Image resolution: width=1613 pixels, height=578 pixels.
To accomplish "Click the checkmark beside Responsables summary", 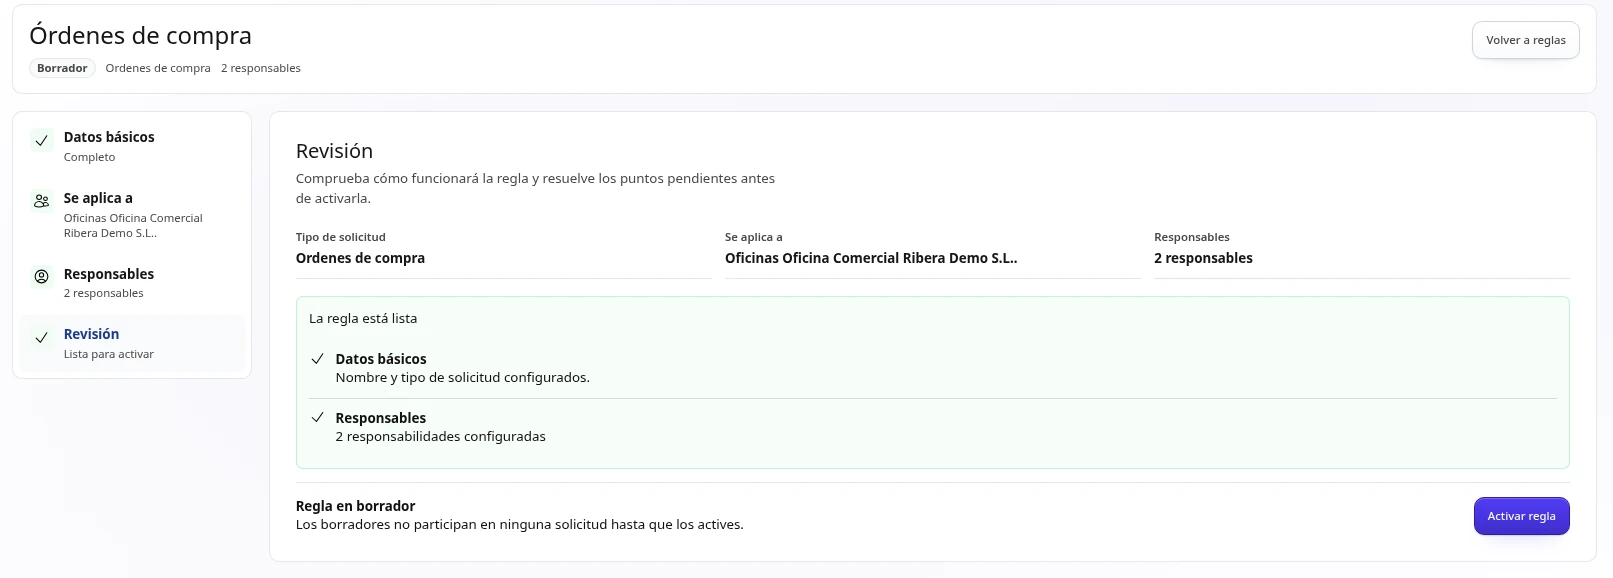I will (x=317, y=418).
